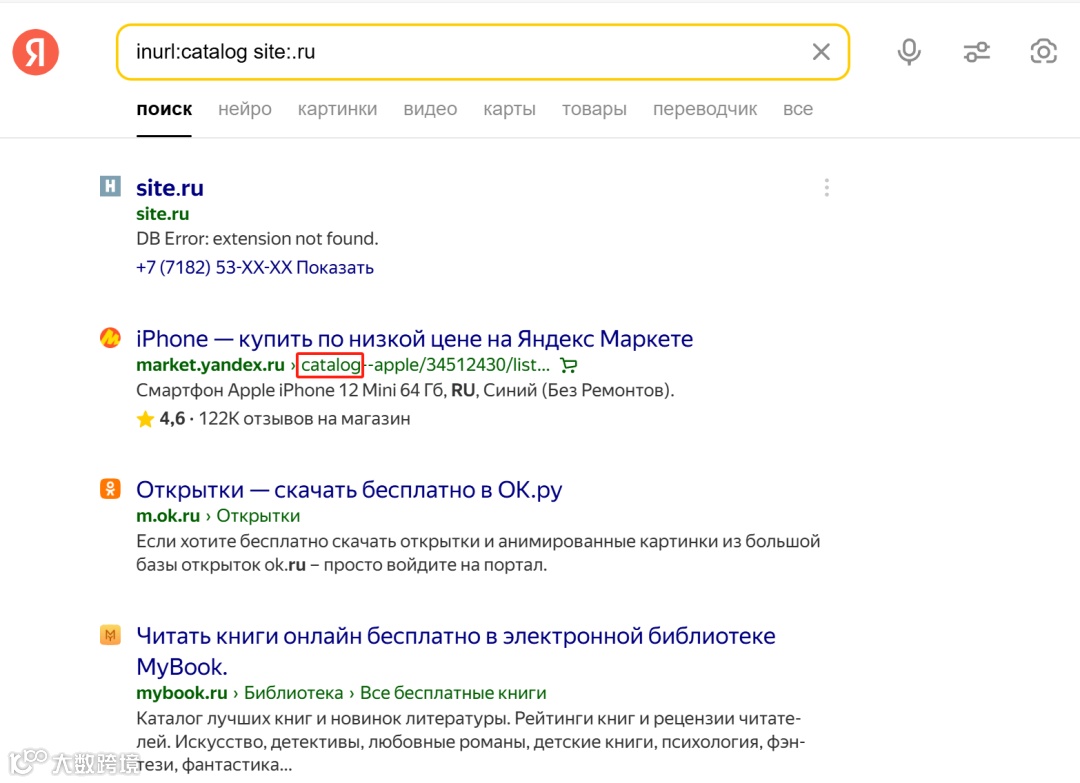1080x783 pixels.
Task: Click the OK.ru orange favicon
Action: pyautogui.click(x=110, y=488)
